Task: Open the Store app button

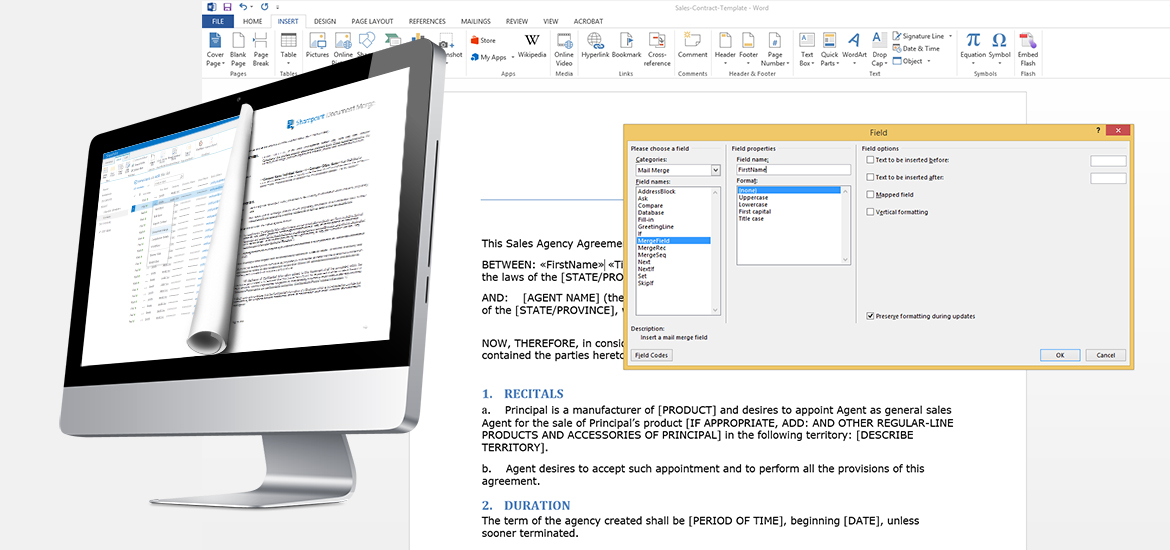Action: (483, 40)
